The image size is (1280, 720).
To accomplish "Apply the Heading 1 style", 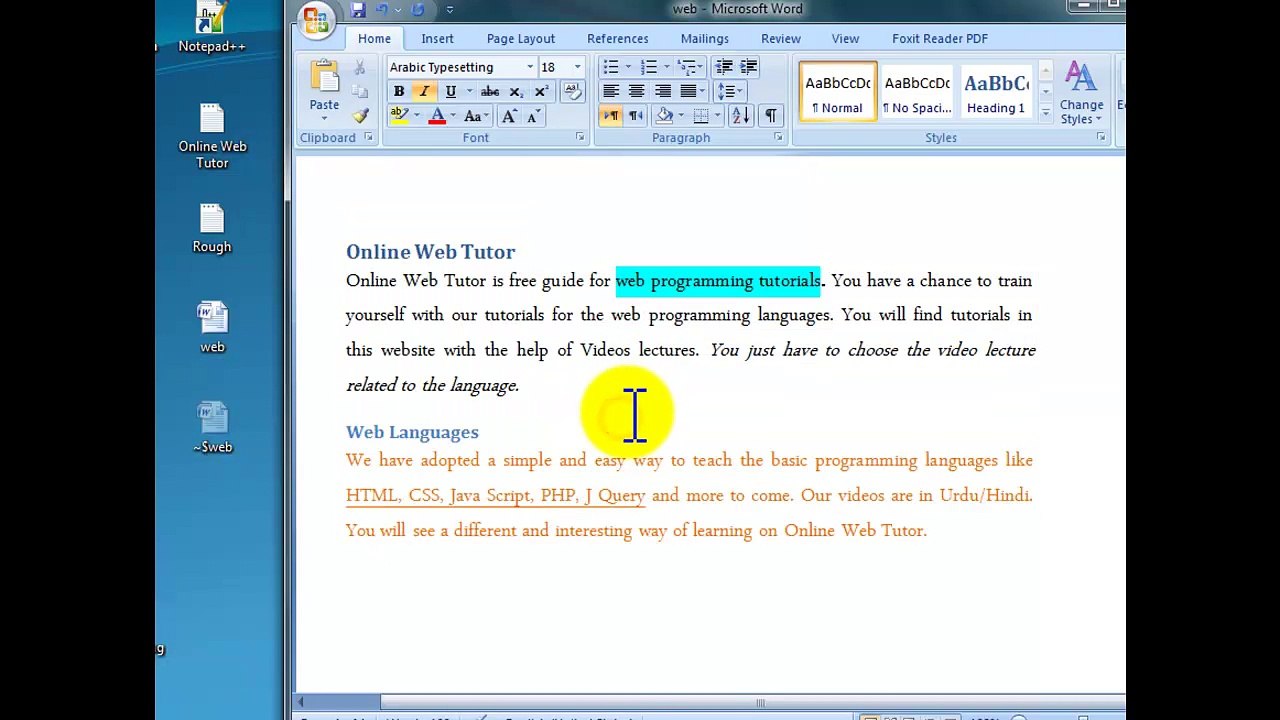I will tap(995, 92).
